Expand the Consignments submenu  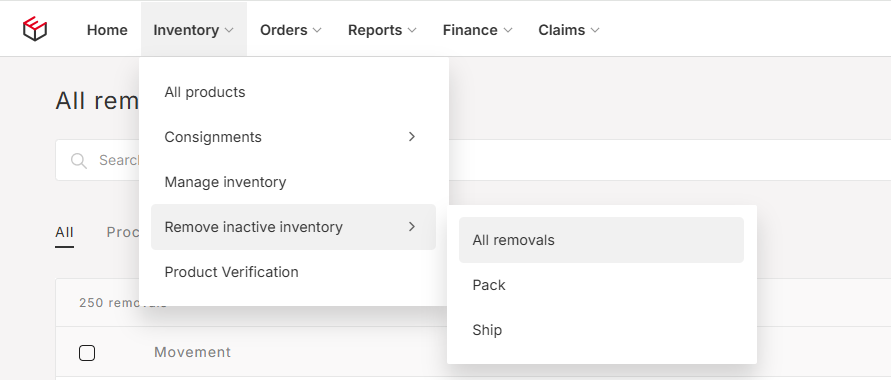(x=293, y=137)
